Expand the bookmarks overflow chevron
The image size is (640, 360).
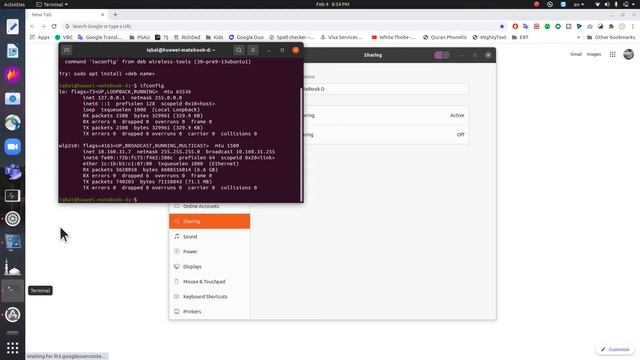pyautogui.click(x=578, y=37)
